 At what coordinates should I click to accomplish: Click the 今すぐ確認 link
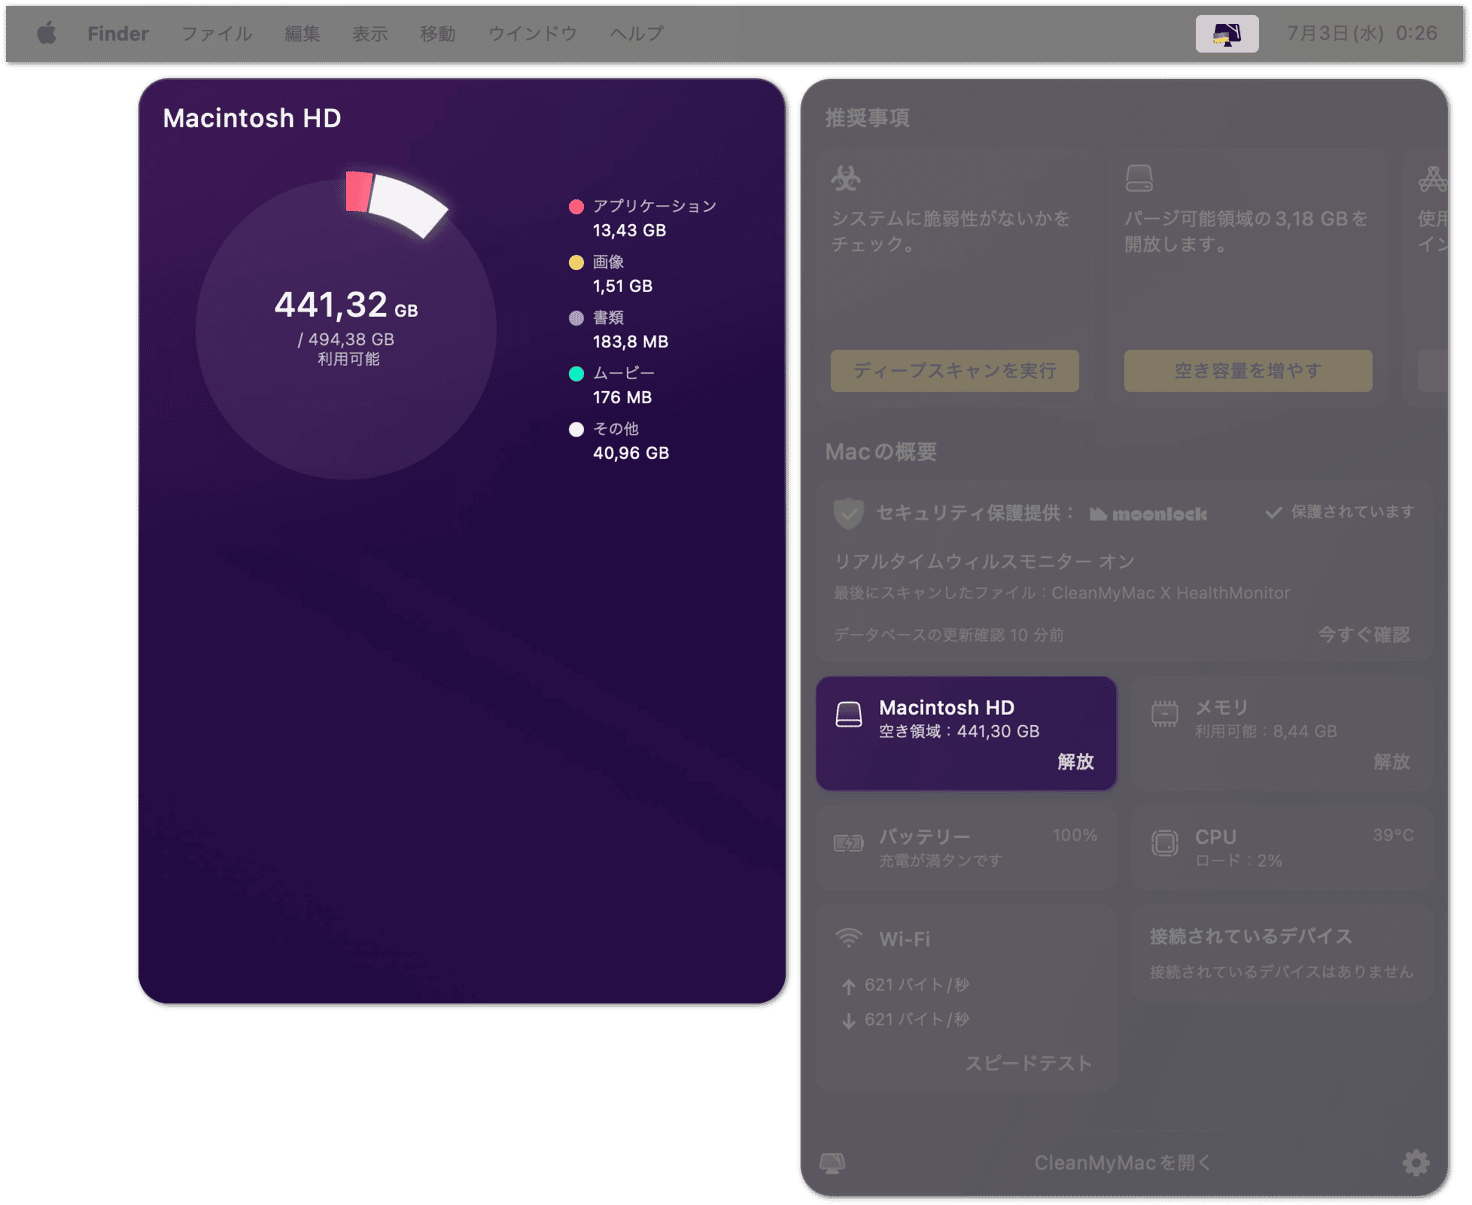[x=1364, y=635]
